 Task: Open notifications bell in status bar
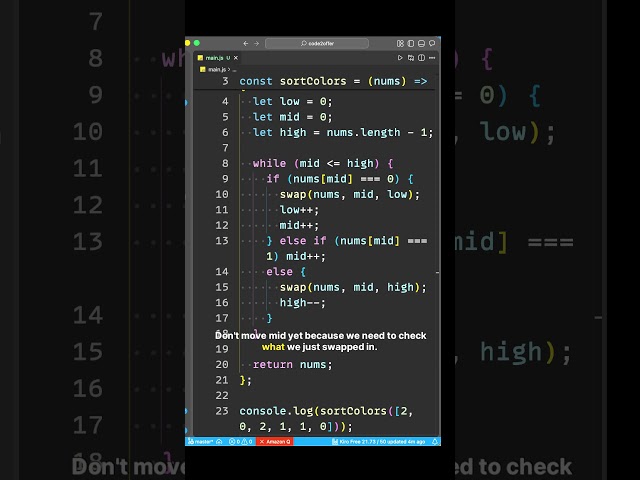click(x=435, y=442)
